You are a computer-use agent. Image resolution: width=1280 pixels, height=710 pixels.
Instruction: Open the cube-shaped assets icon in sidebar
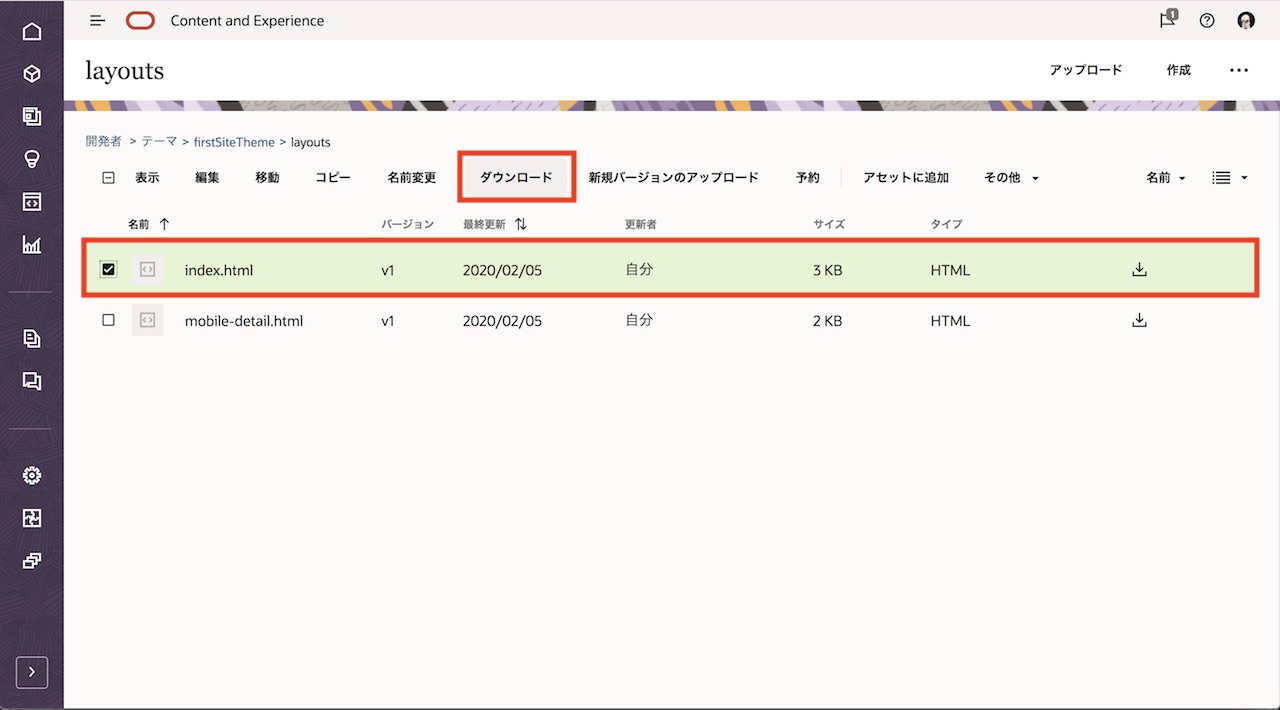click(32, 74)
